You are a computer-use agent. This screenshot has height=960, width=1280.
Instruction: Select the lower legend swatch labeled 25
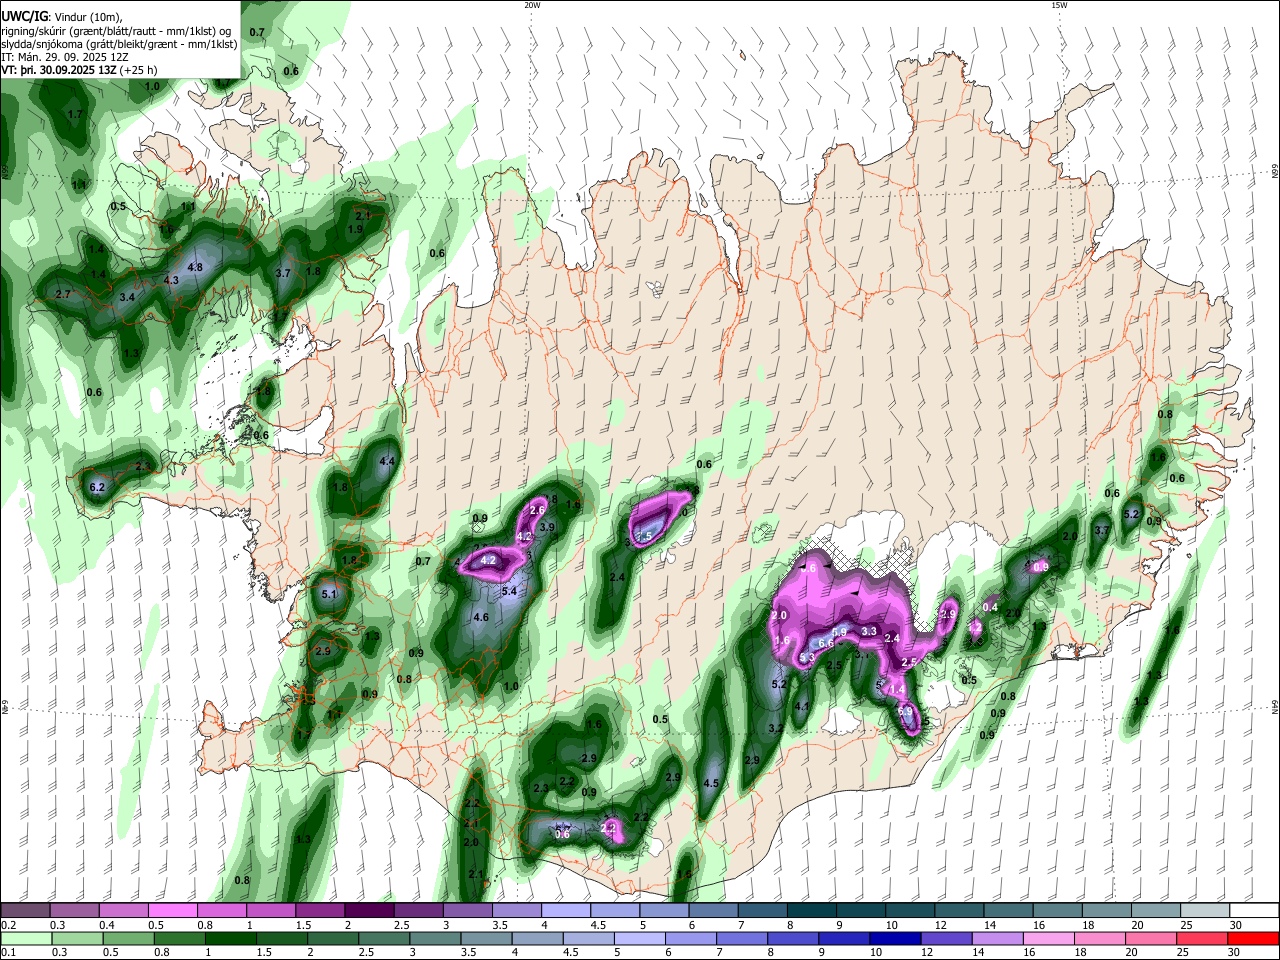click(1202, 939)
